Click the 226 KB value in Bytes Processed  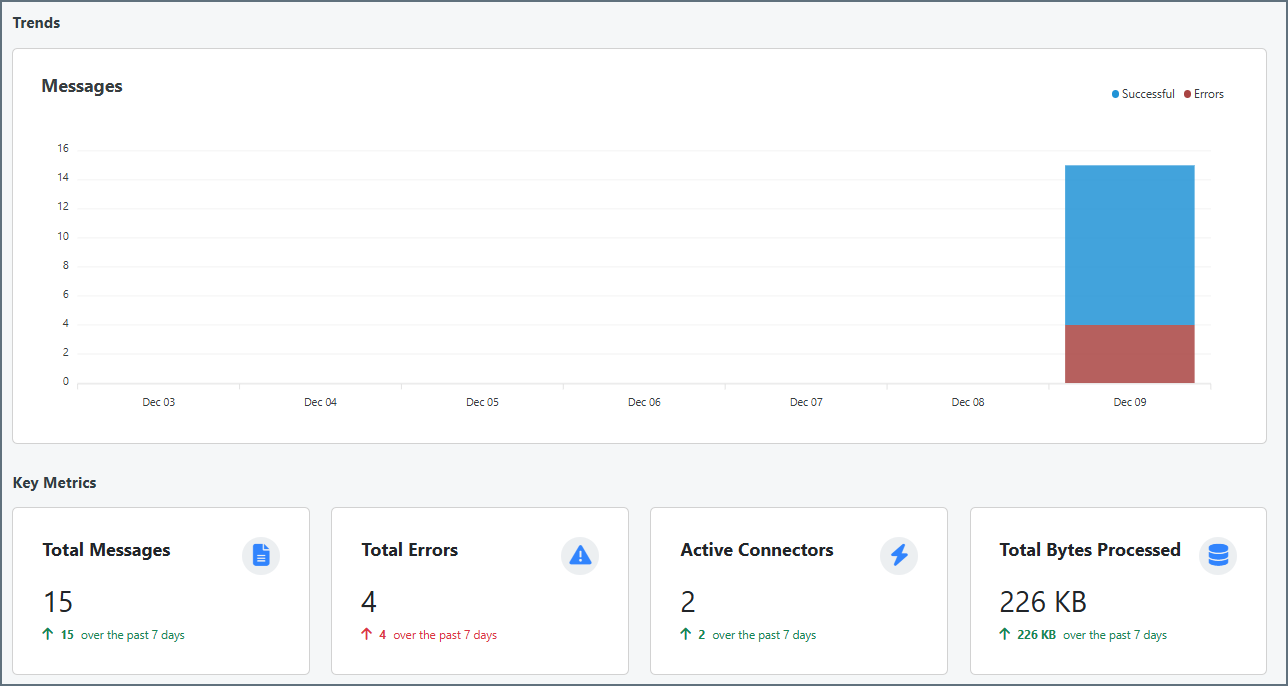coord(1042,602)
